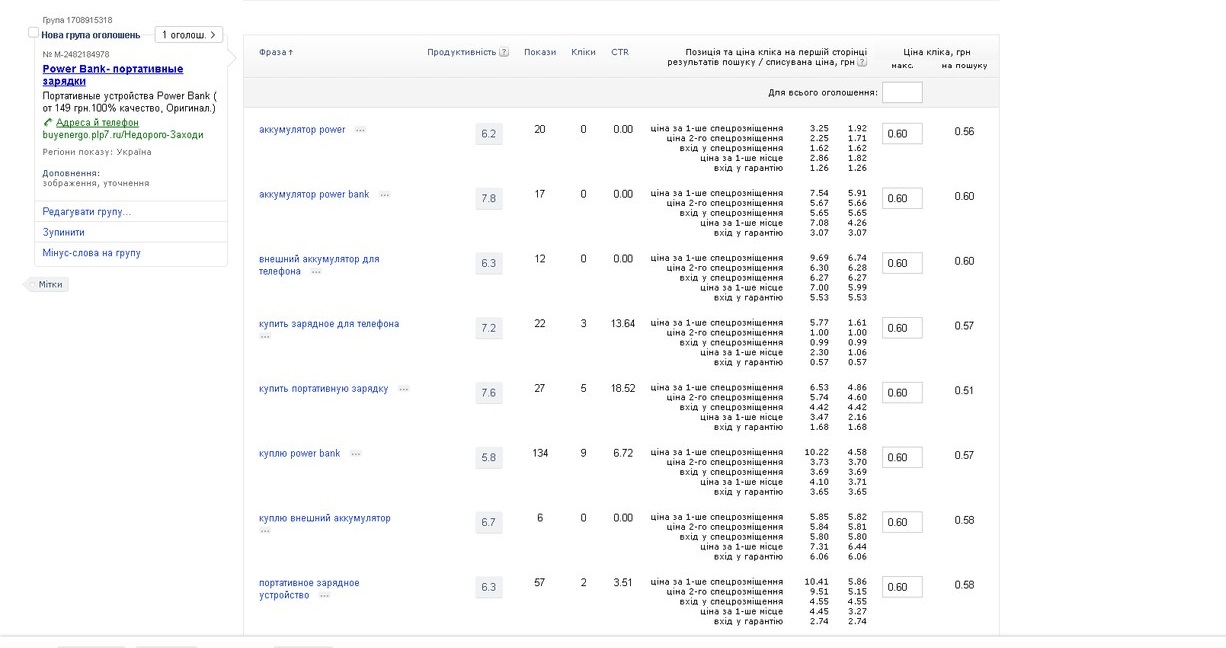Click help icon next to Продуктивність header

tap(504, 52)
